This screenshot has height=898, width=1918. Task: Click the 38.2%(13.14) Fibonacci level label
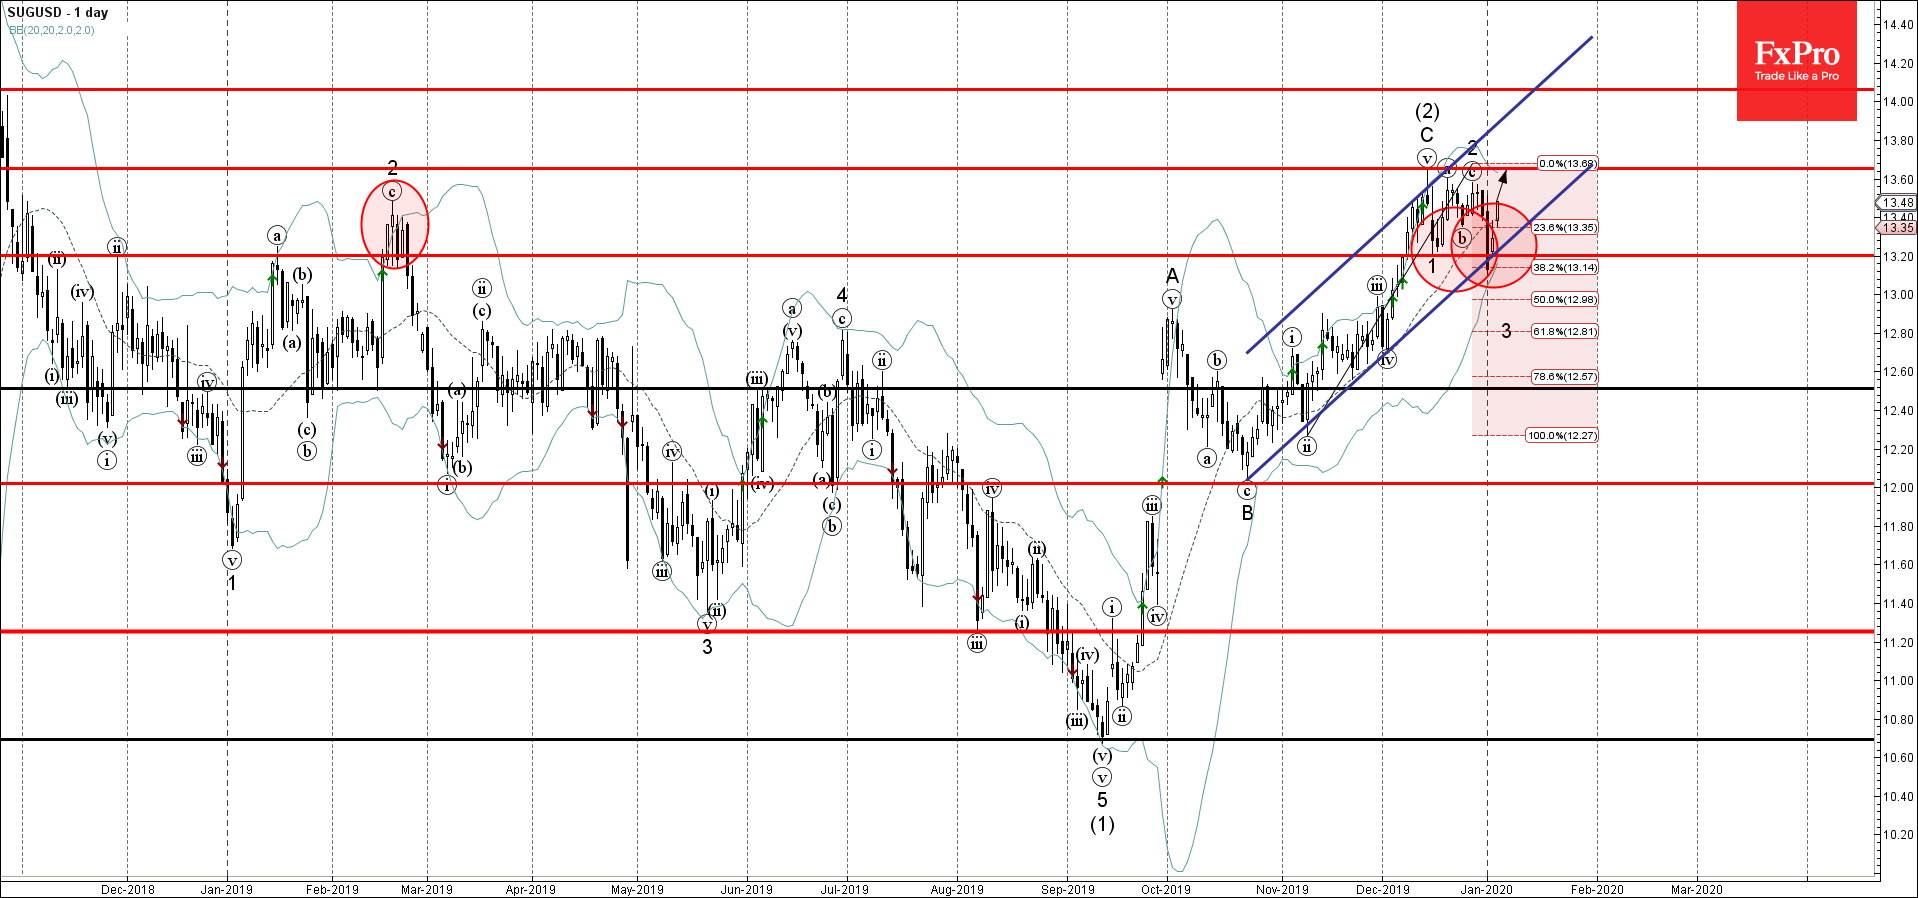1564,267
